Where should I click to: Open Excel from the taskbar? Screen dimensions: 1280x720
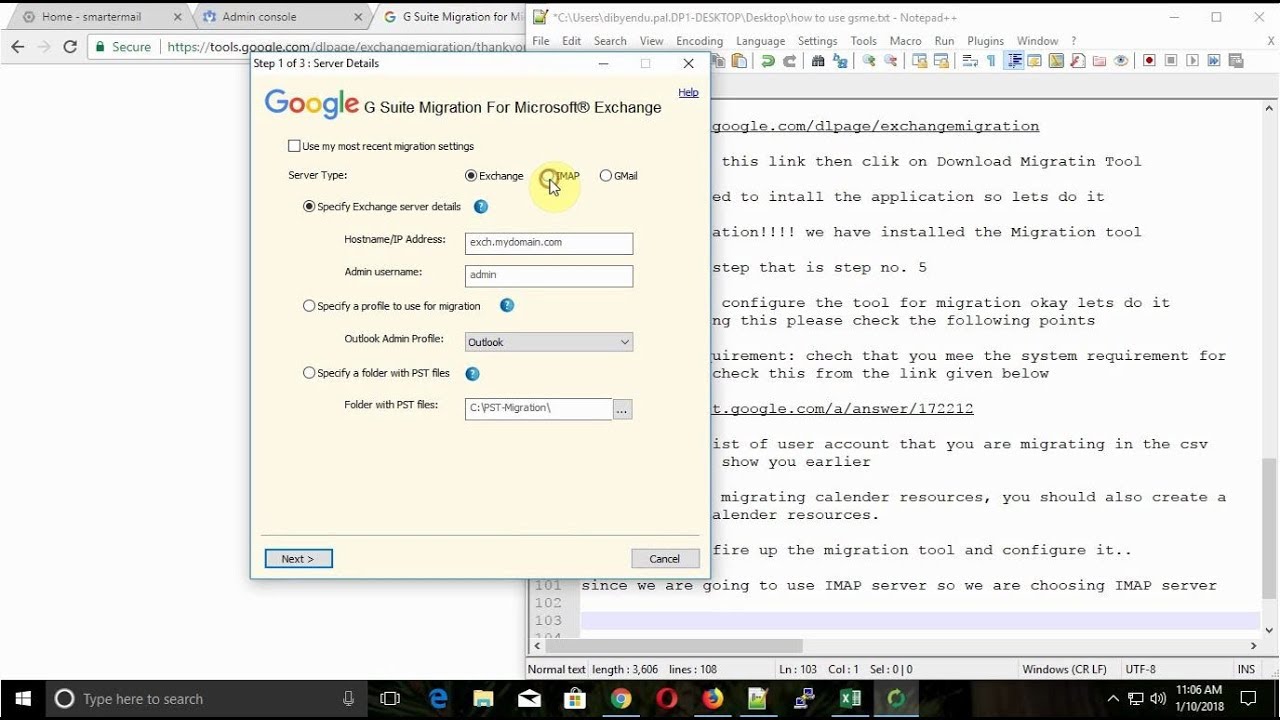point(850,699)
